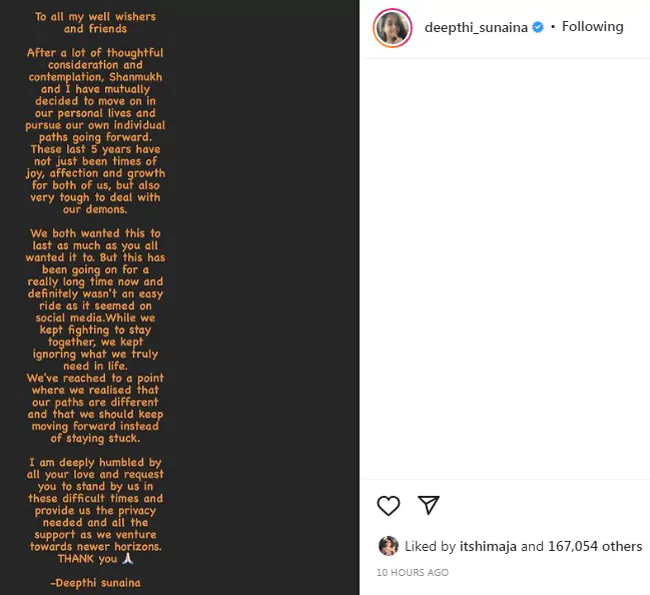Click the "Liked by" text label

coord(430,546)
